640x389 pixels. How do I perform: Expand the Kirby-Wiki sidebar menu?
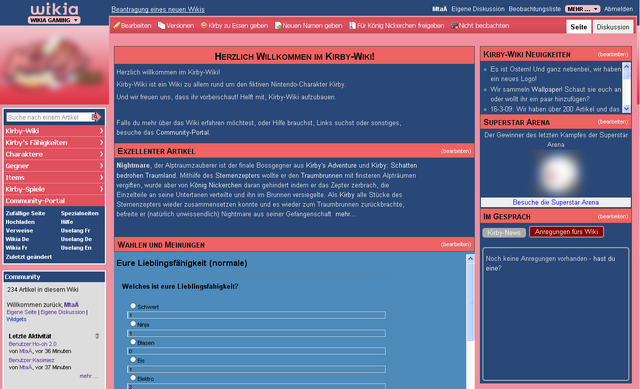point(54,131)
